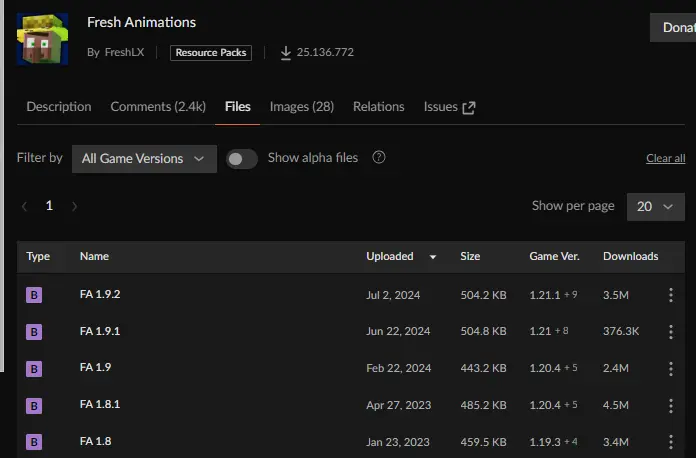Click the Jul 2, 2024 upload date

(x=393, y=295)
